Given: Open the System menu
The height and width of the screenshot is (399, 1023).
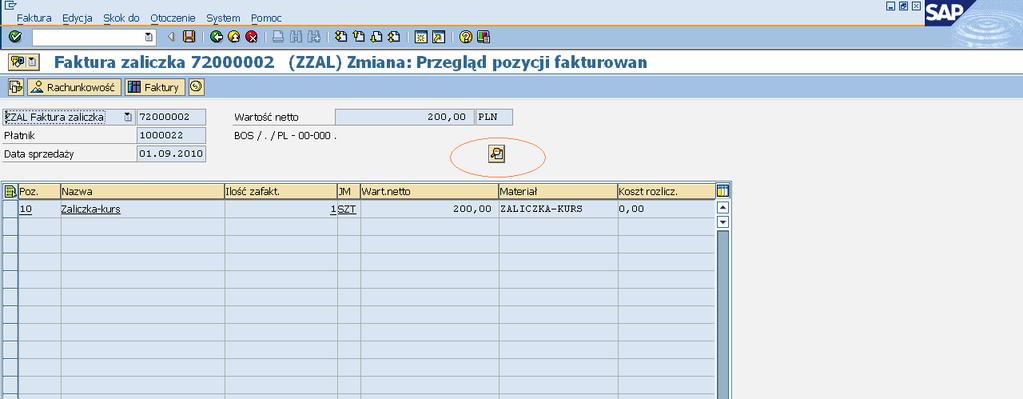Looking at the screenshot, I should pyautogui.click(x=223, y=18).
